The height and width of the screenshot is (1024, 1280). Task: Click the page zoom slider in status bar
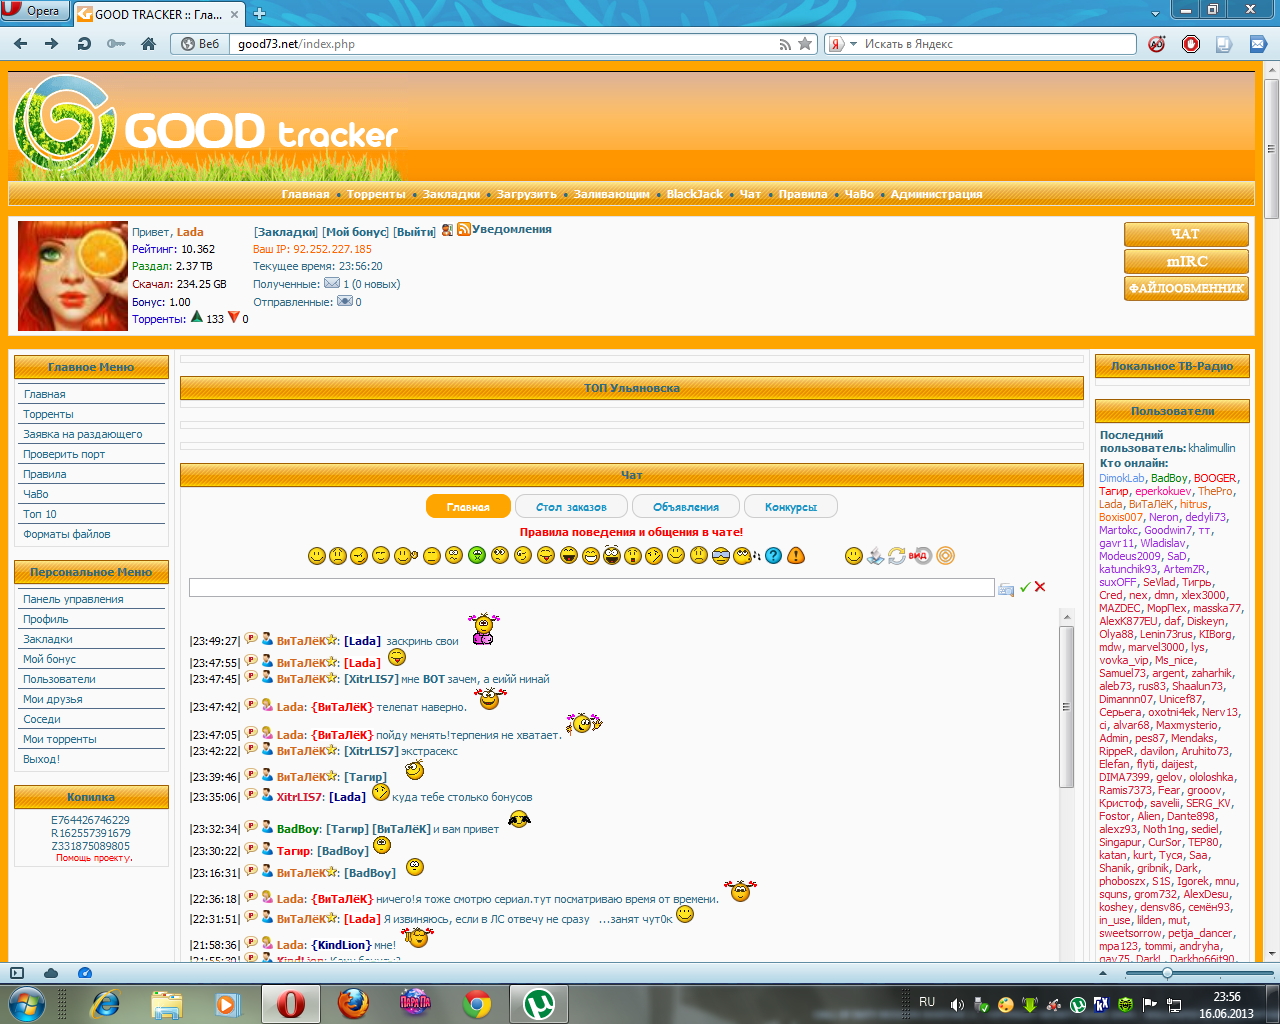tap(1167, 973)
